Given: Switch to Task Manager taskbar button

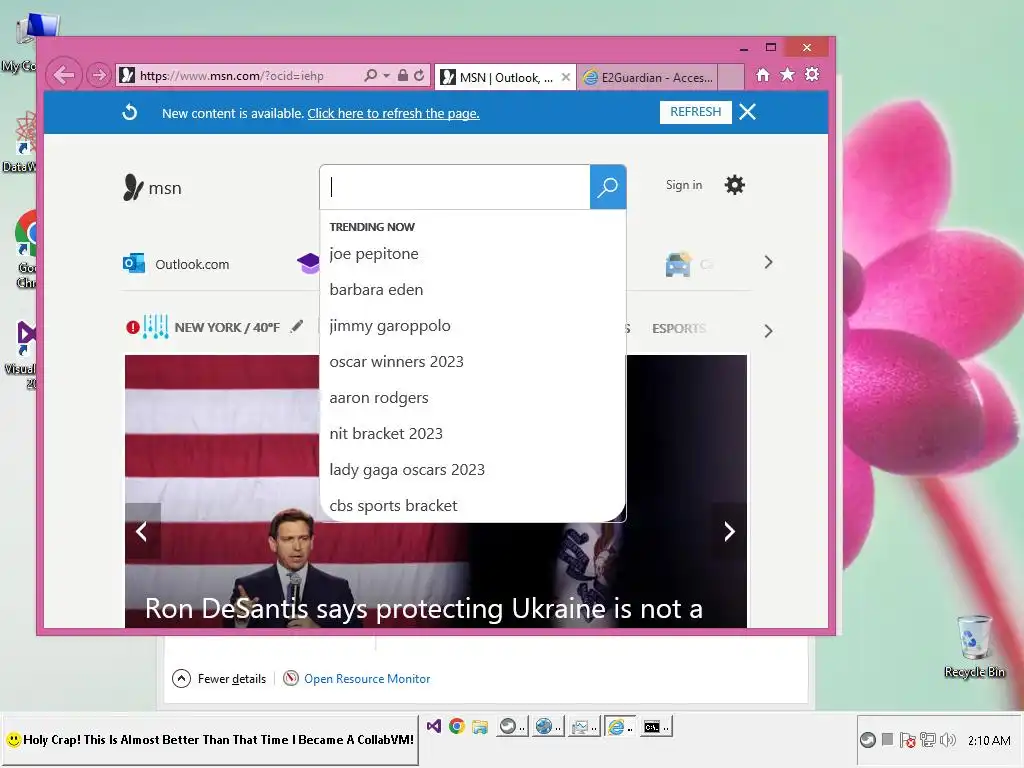Looking at the screenshot, I should coord(583,726).
